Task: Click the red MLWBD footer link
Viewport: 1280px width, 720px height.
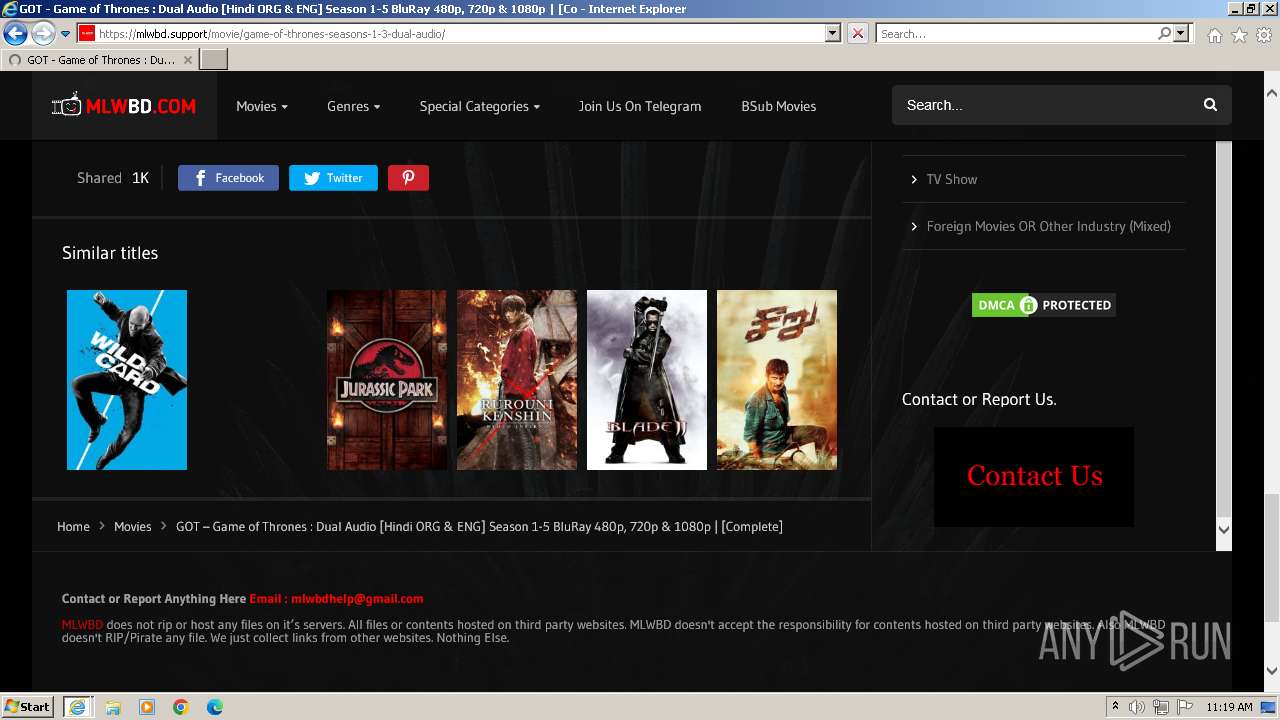Action: 82,625
